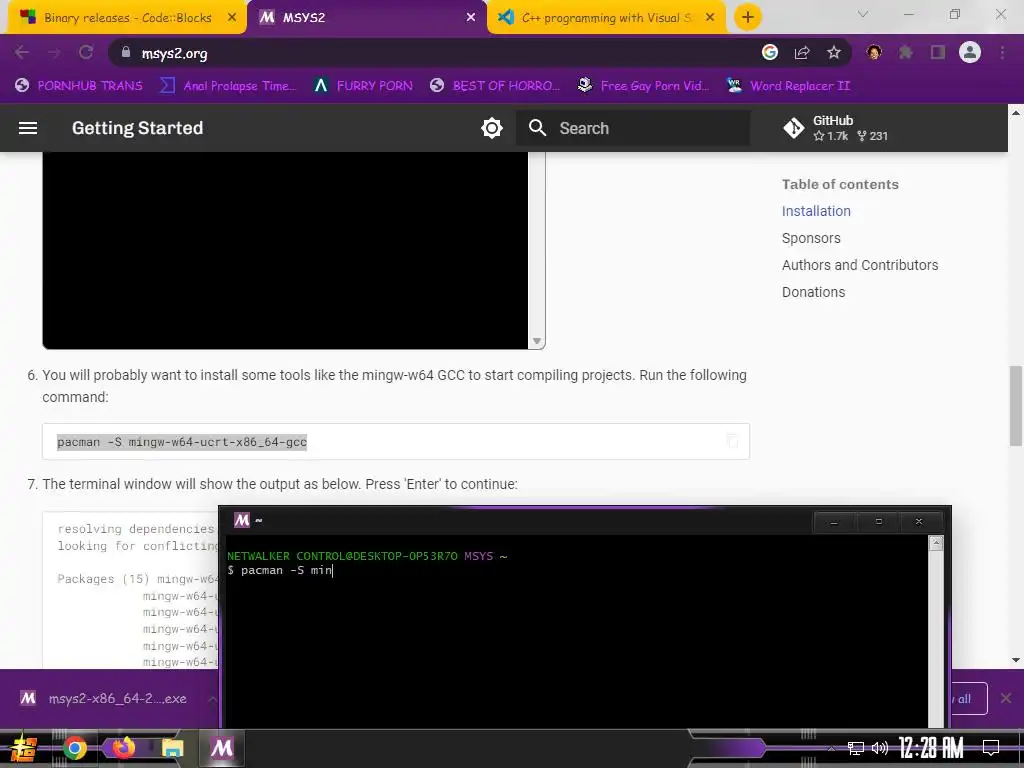Open the hamburger navigation menu
The width and height of the screenshot is (1024, 768).
27,128
